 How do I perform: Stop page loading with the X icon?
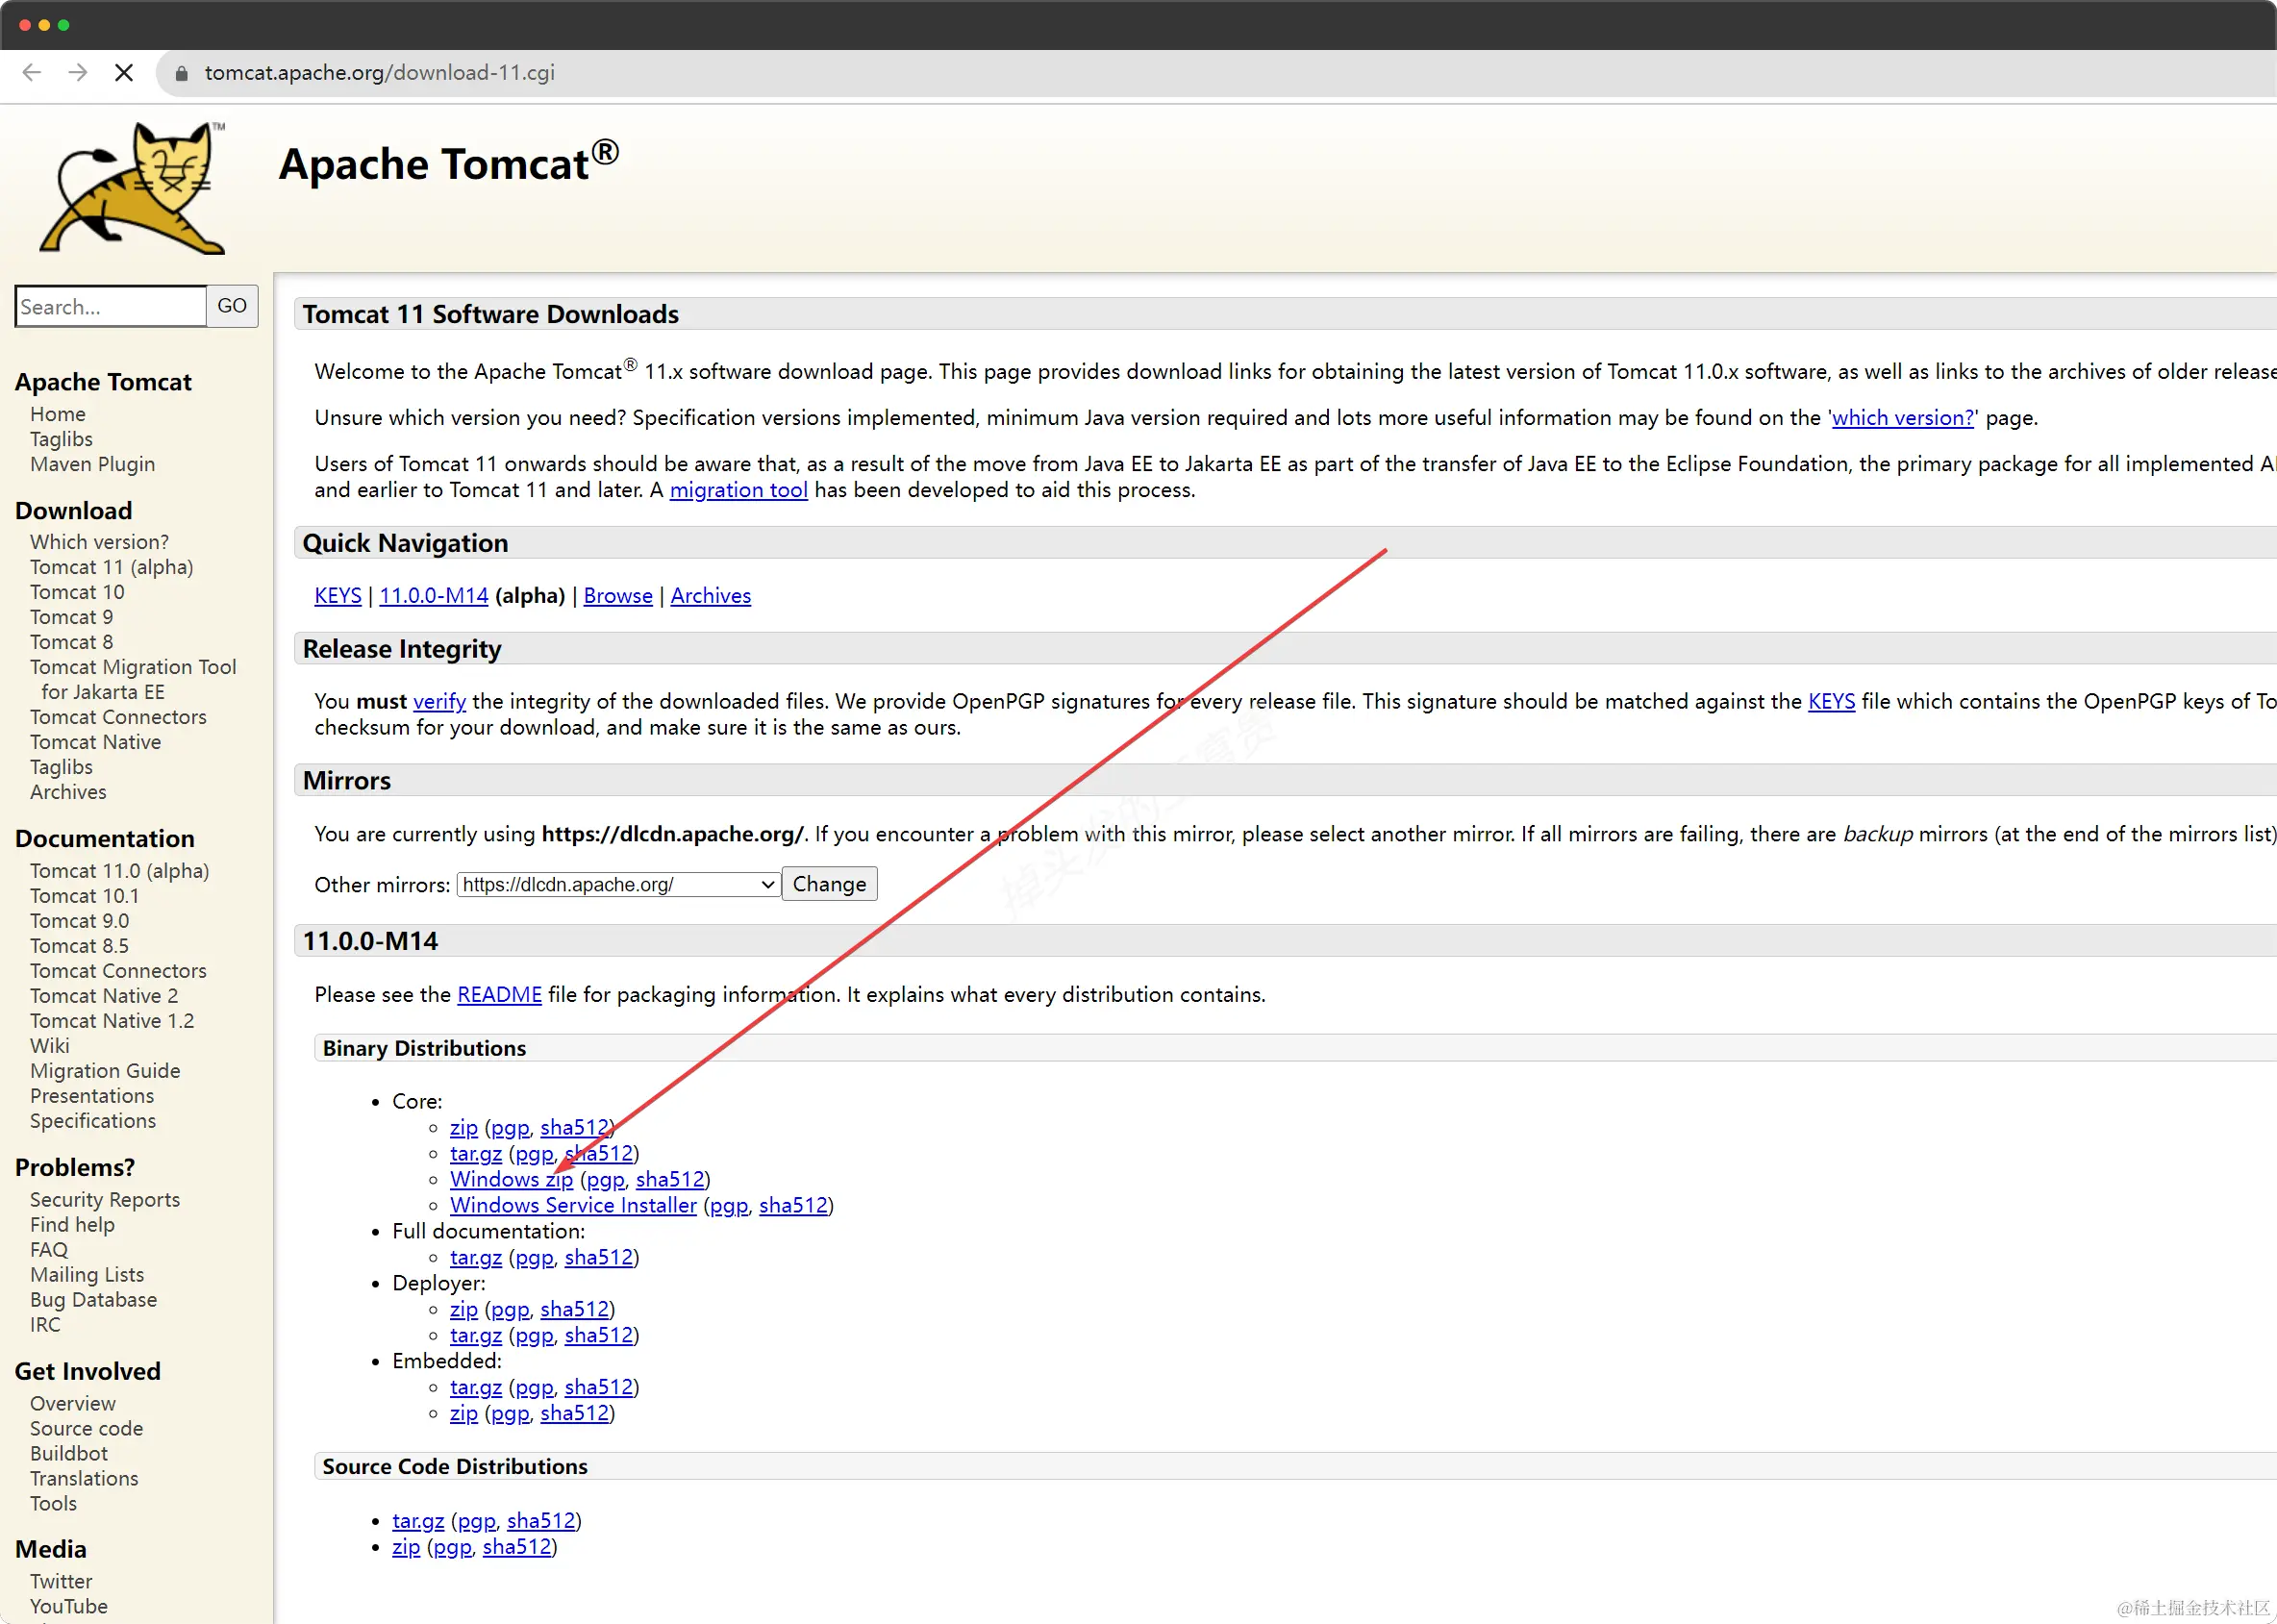124,73
